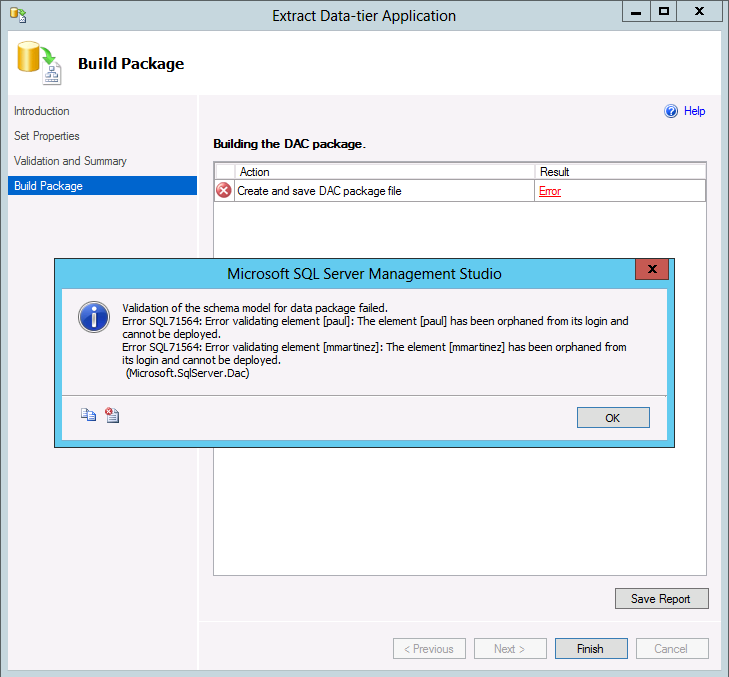The height and width of the screenshot is (677, 729).
Task: Click the Help question mark icon
Action: pyautogui.click(x=670, y=111)
